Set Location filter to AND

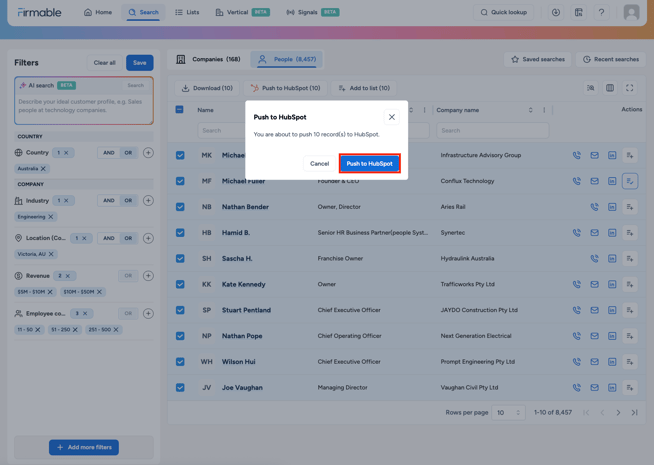(x=109, y=238)
